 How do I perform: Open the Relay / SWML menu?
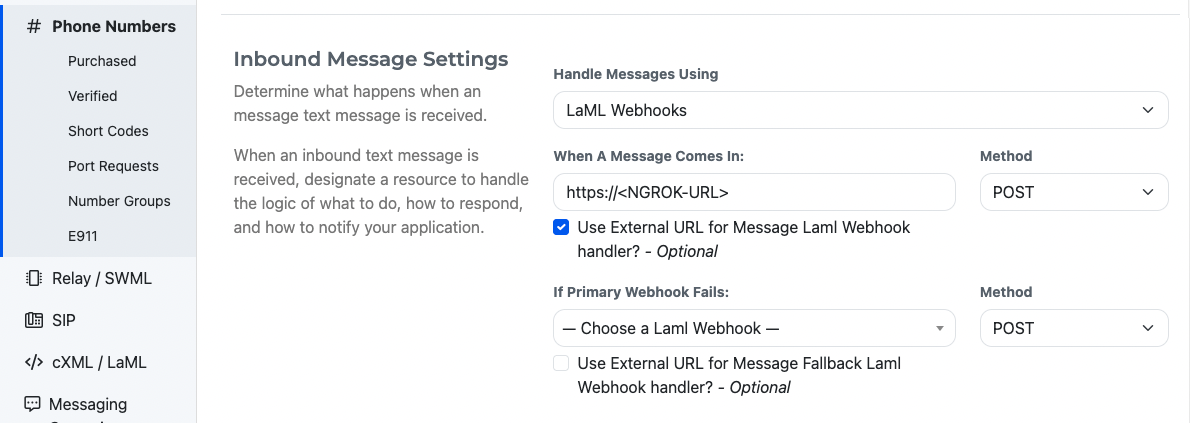point(102,278)
